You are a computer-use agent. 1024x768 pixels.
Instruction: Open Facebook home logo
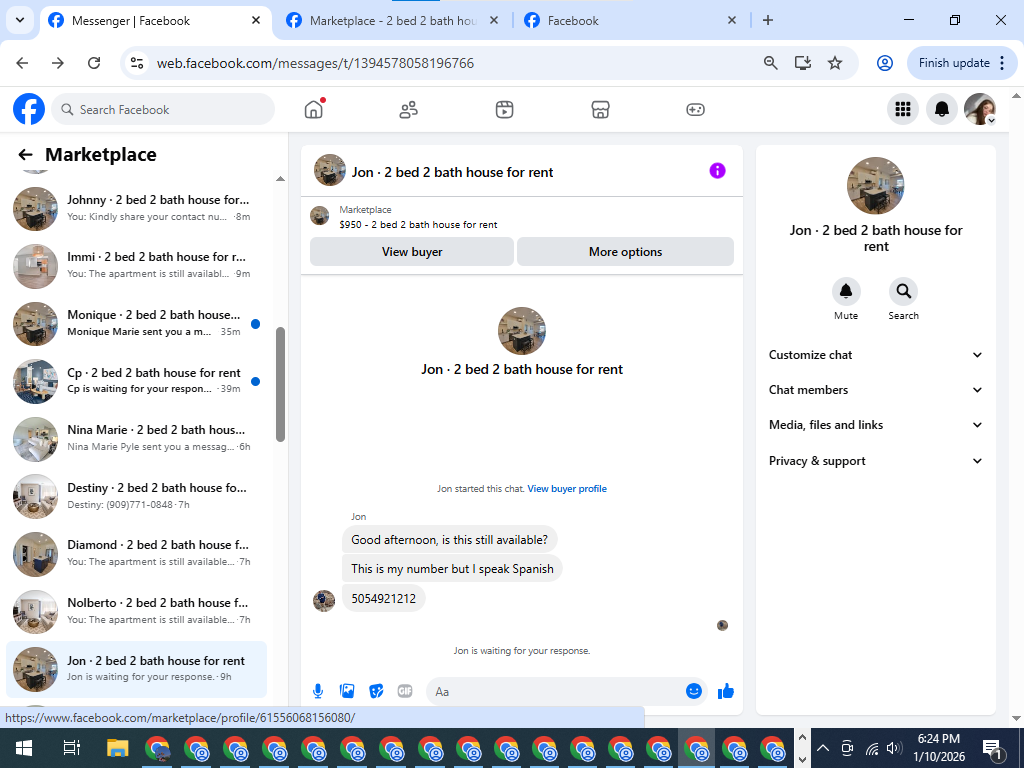pos(29,109)
